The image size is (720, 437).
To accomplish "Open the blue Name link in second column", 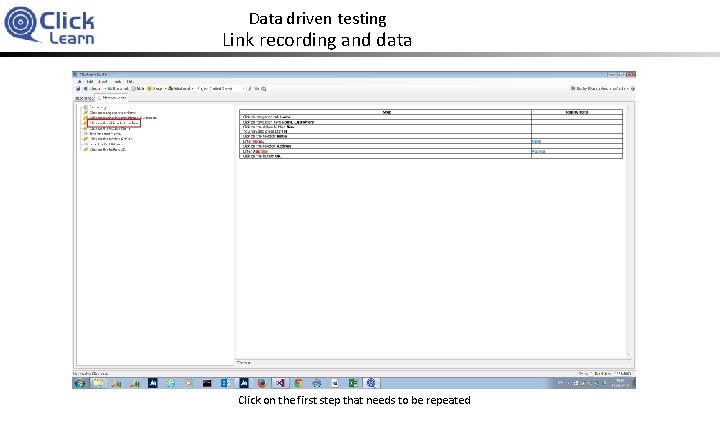I will [536, 141].
